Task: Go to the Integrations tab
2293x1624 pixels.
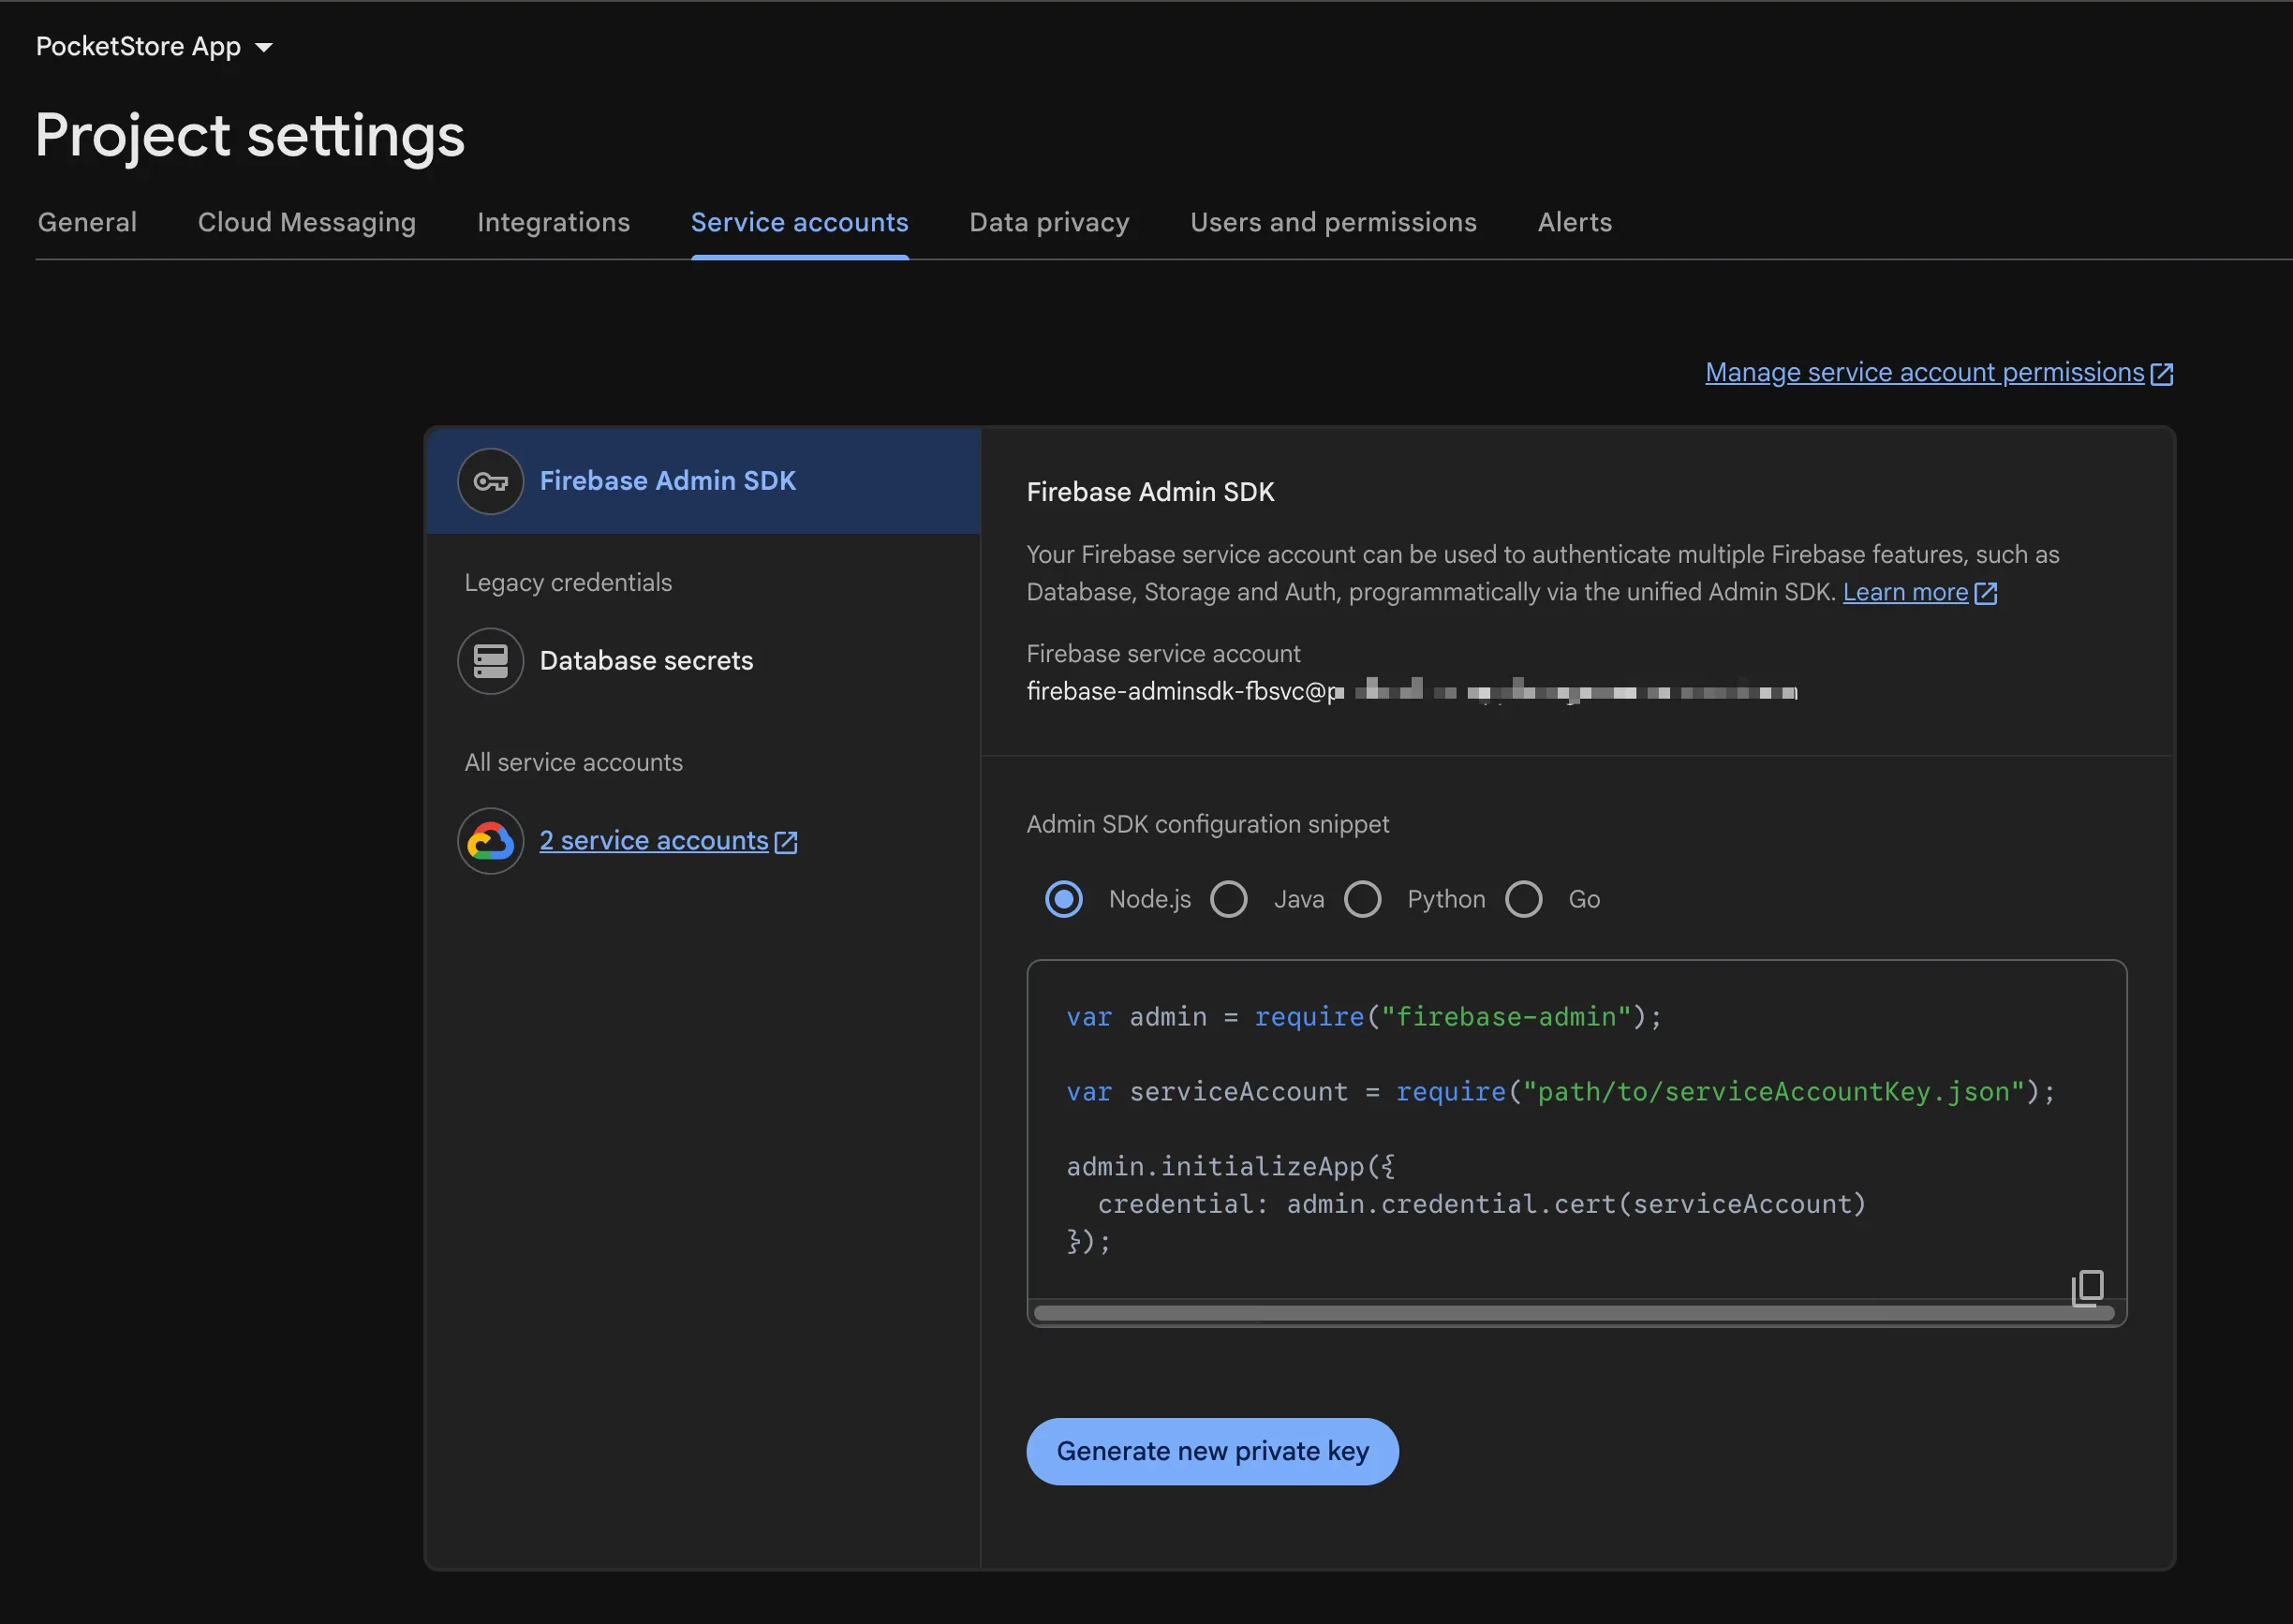Action: [554, 223]
